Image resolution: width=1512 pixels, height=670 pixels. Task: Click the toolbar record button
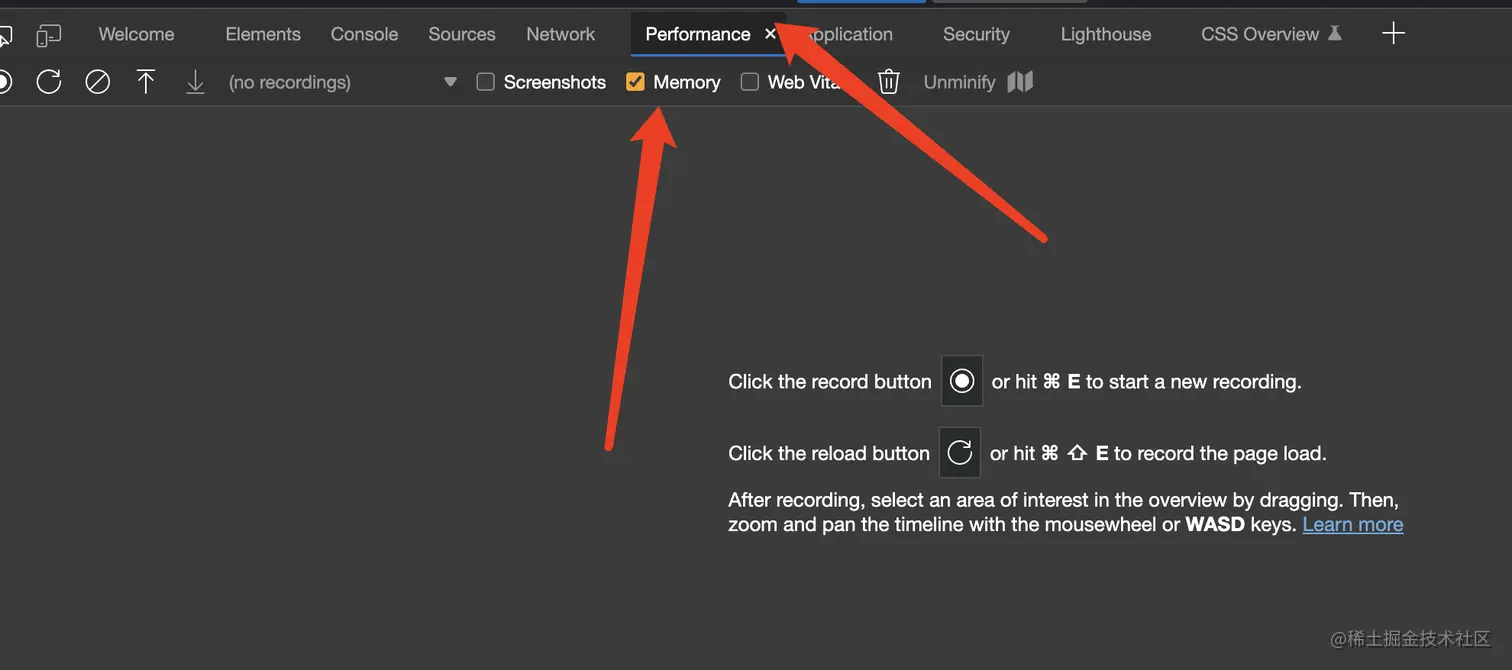[x=4, y=82]
